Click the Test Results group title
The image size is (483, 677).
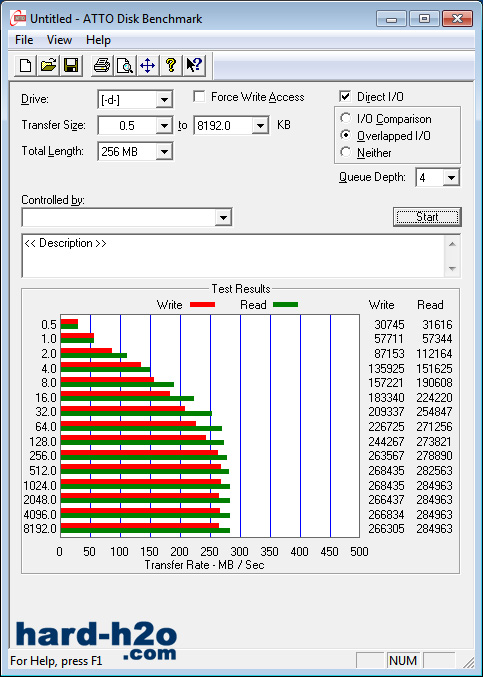pos(241,289)
